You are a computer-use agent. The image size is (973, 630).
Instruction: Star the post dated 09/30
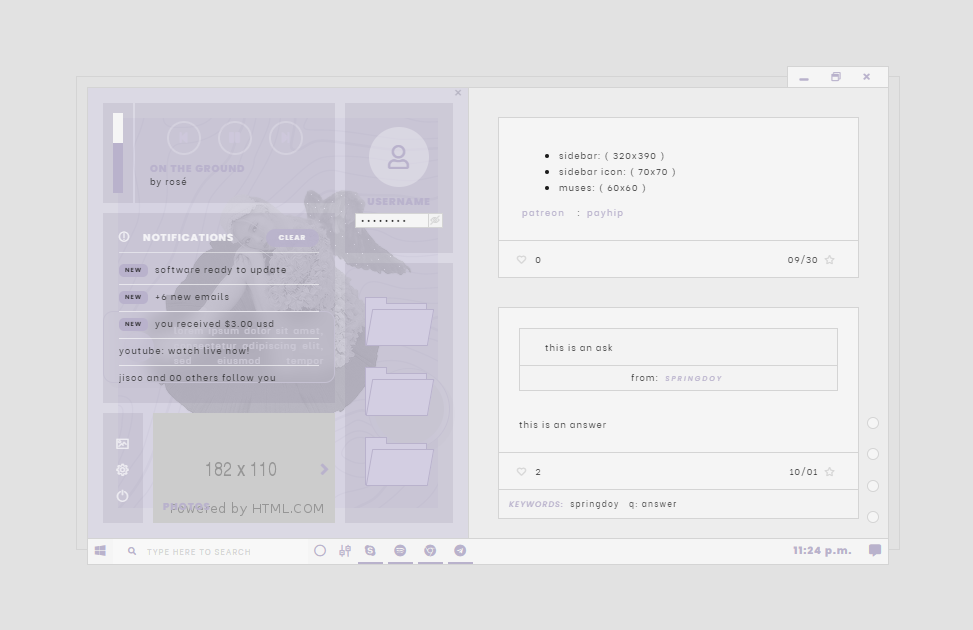coord(830,259)
